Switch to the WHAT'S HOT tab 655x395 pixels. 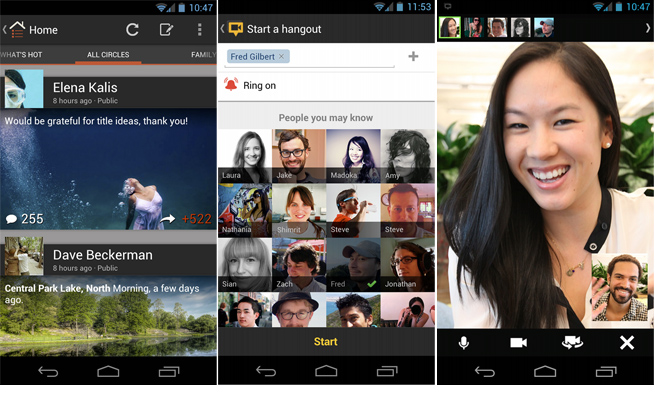tap(21, 55)
